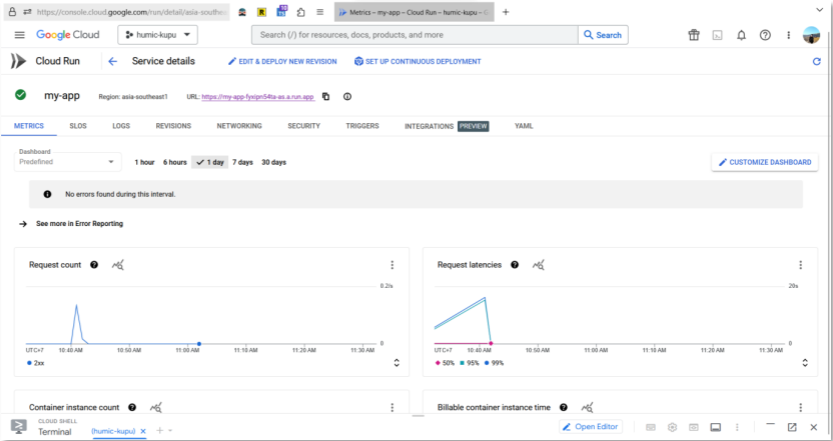The height and width of the screenshot is (441, 833).
Task: Click Customize Dashboard button
Action: (x=764, y=163)
